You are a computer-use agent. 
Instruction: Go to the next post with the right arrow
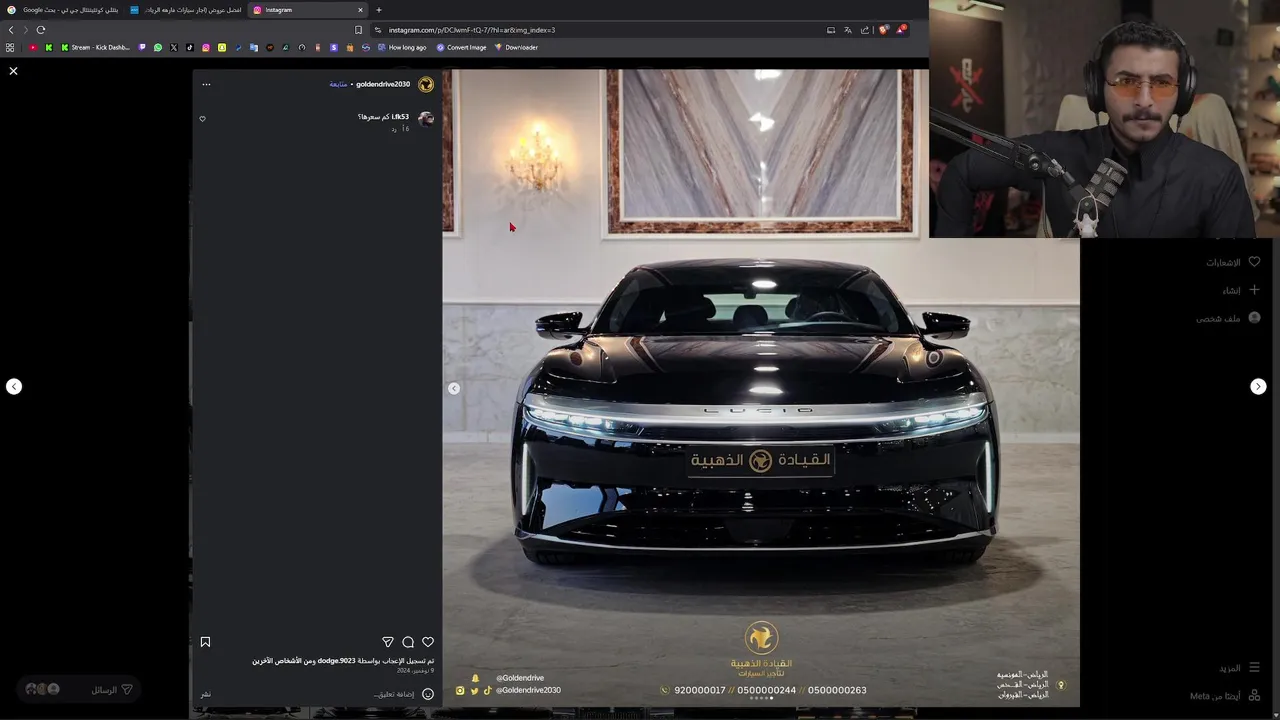[x=1258, y=386]
